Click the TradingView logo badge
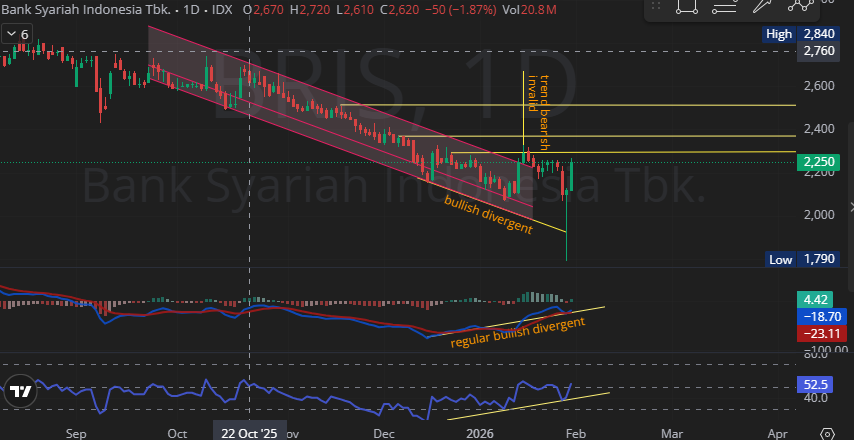Image resolution: width=854 pixels, height=440 pixels. pos(21,391)
